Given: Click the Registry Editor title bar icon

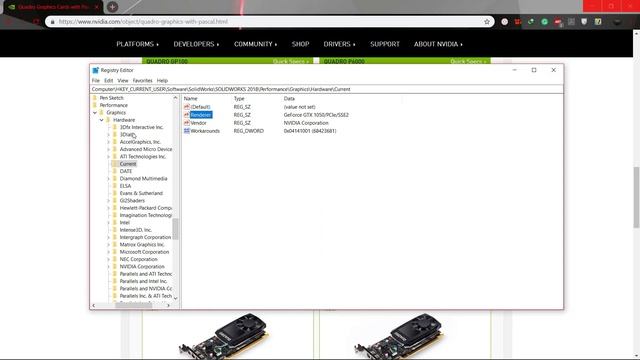Looking at the screenshot, I should 96,70.
